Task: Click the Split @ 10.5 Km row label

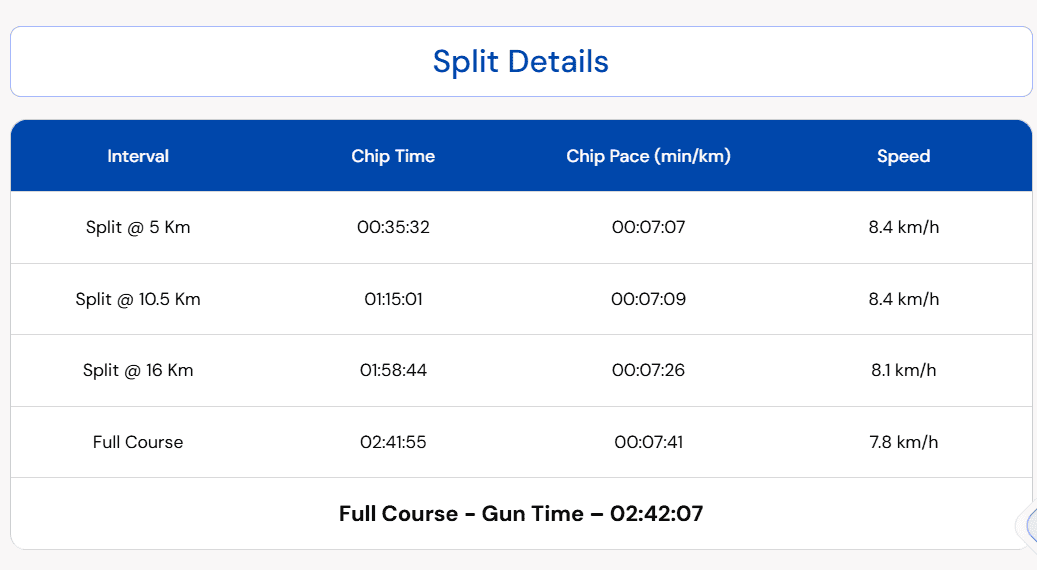Action: pyautogui.click(x=138, y=299)
